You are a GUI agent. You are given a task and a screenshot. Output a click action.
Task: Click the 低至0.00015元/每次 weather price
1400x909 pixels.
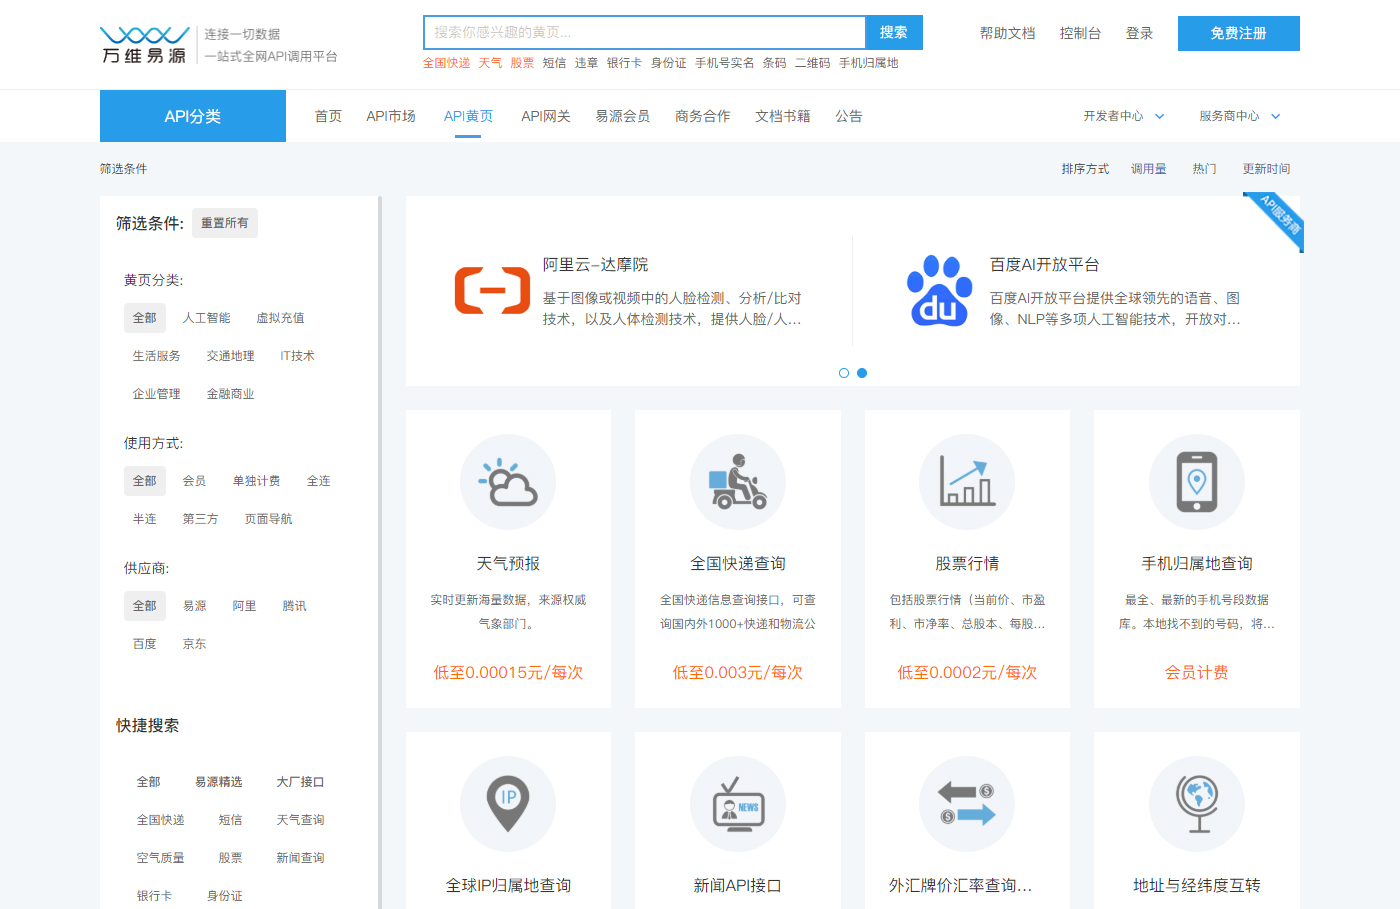(508, 673)
